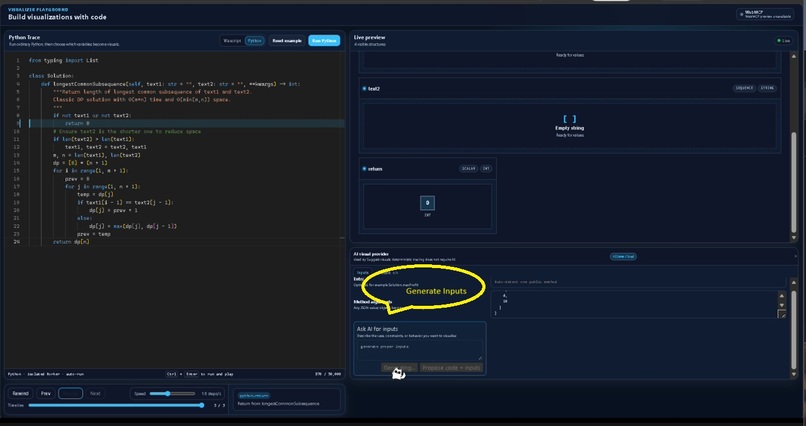This screenshot has width=806, height=426.
Task: Click the Speed slider
Action: tap(173, 394)
